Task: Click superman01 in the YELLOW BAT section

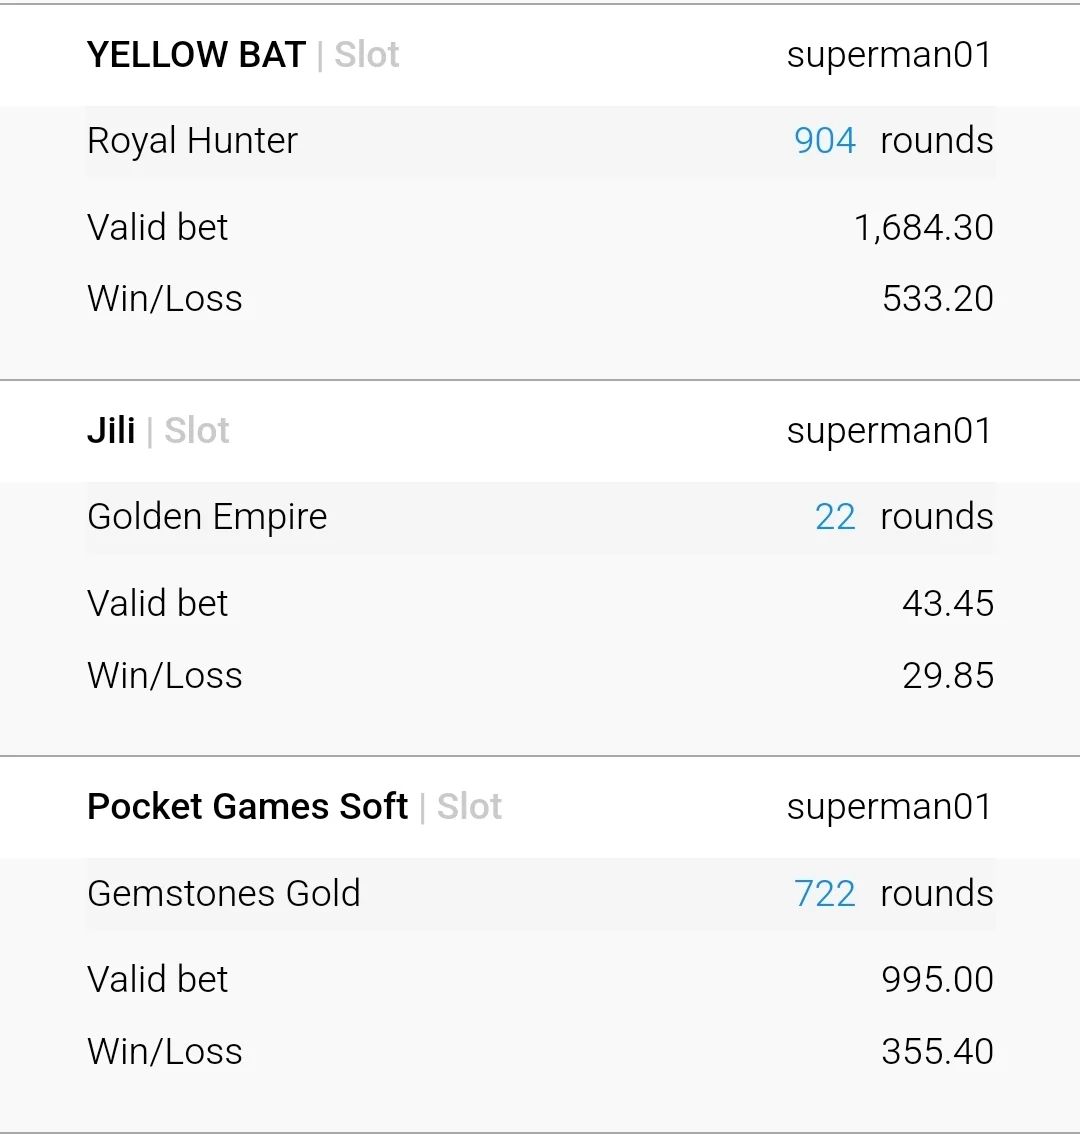Action: pos(890,55)
